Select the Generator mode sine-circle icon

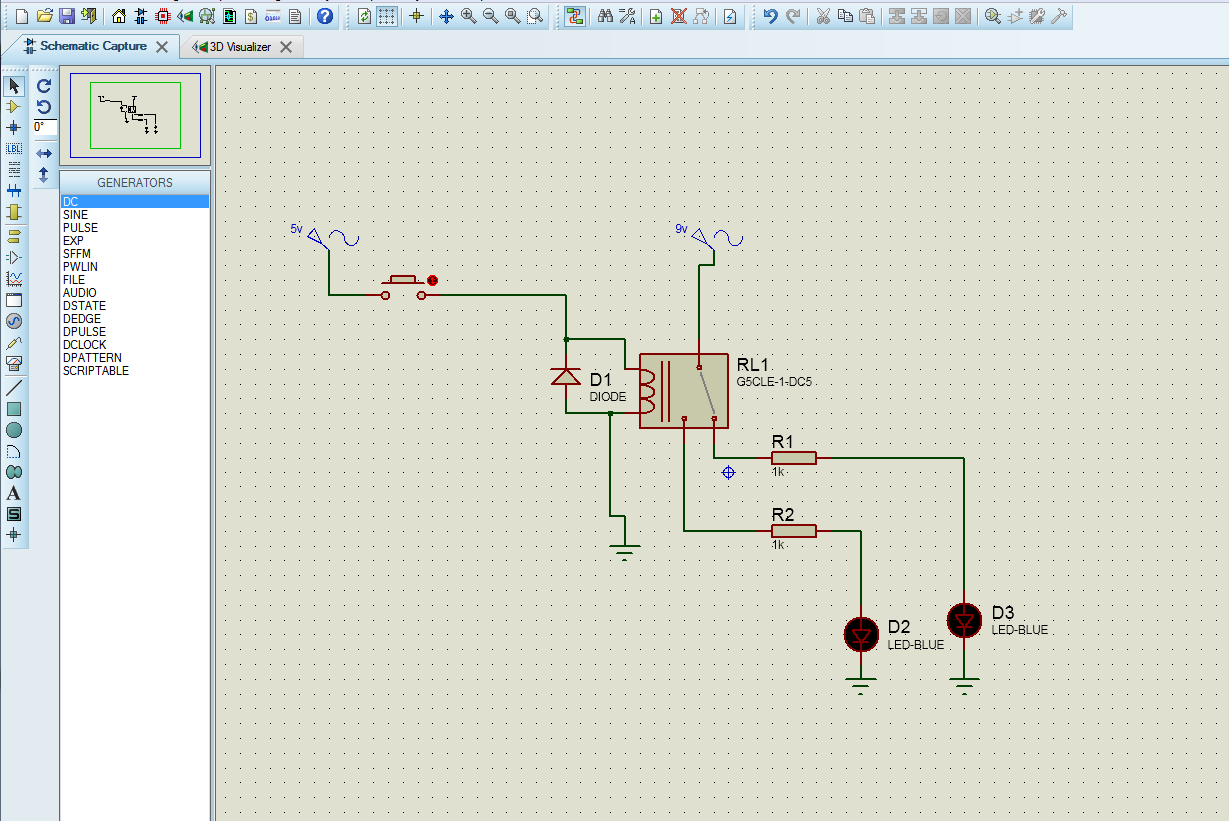click(x=14, y=321)
